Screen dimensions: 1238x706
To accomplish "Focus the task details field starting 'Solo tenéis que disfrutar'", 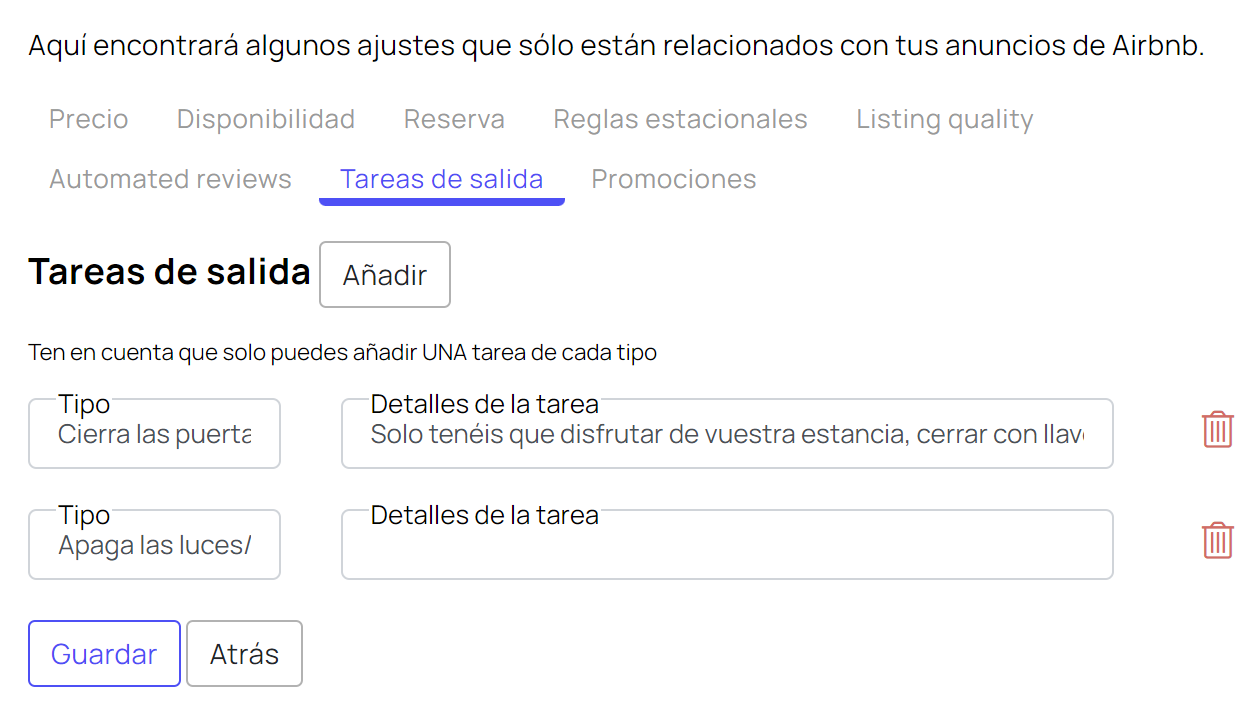I will 727,433.
